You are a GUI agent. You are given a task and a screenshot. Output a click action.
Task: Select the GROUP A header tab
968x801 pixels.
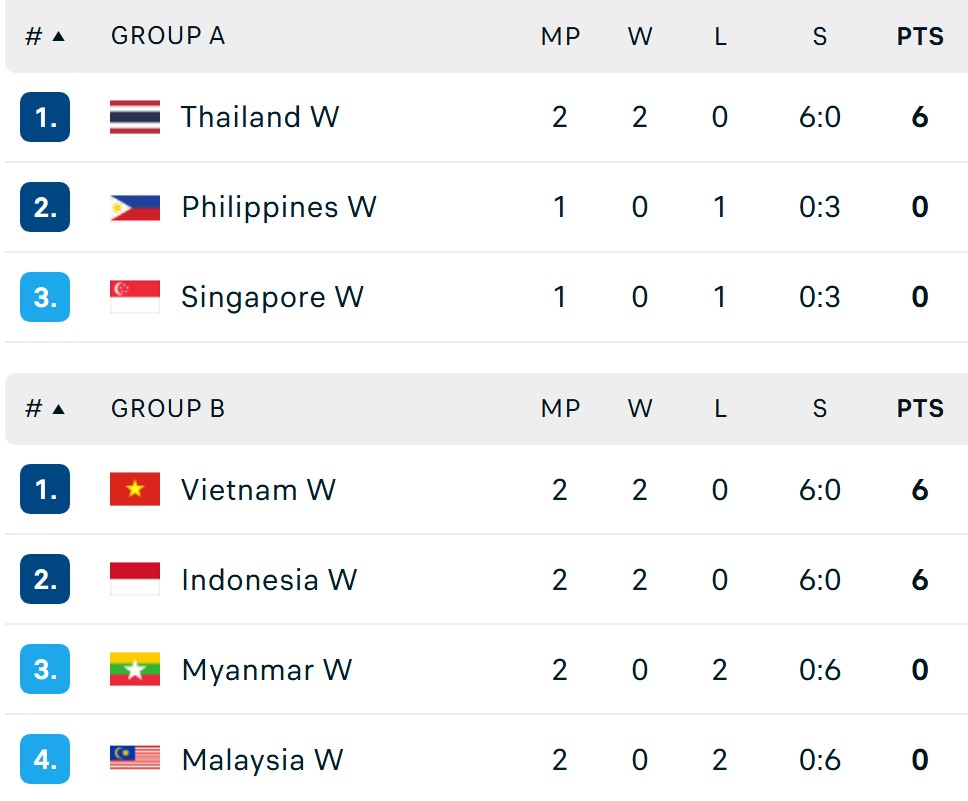pos(167,36)
